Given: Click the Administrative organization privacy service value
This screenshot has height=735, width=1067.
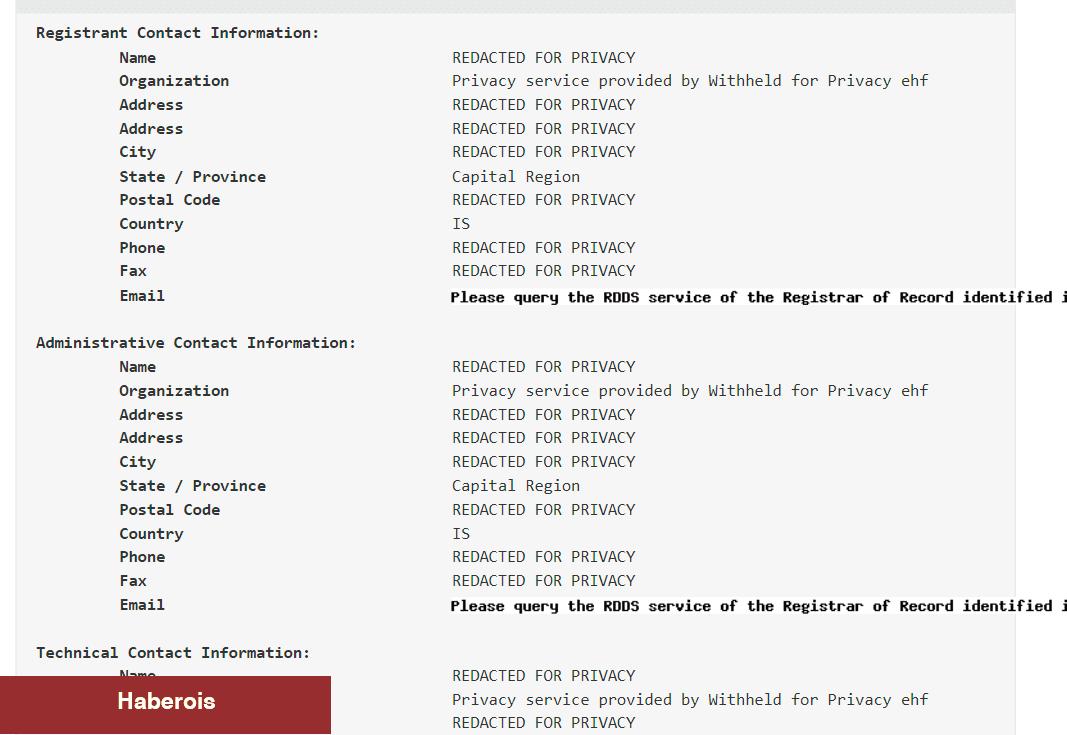Looking at the screenshot, I should click(x=689, y=391).
